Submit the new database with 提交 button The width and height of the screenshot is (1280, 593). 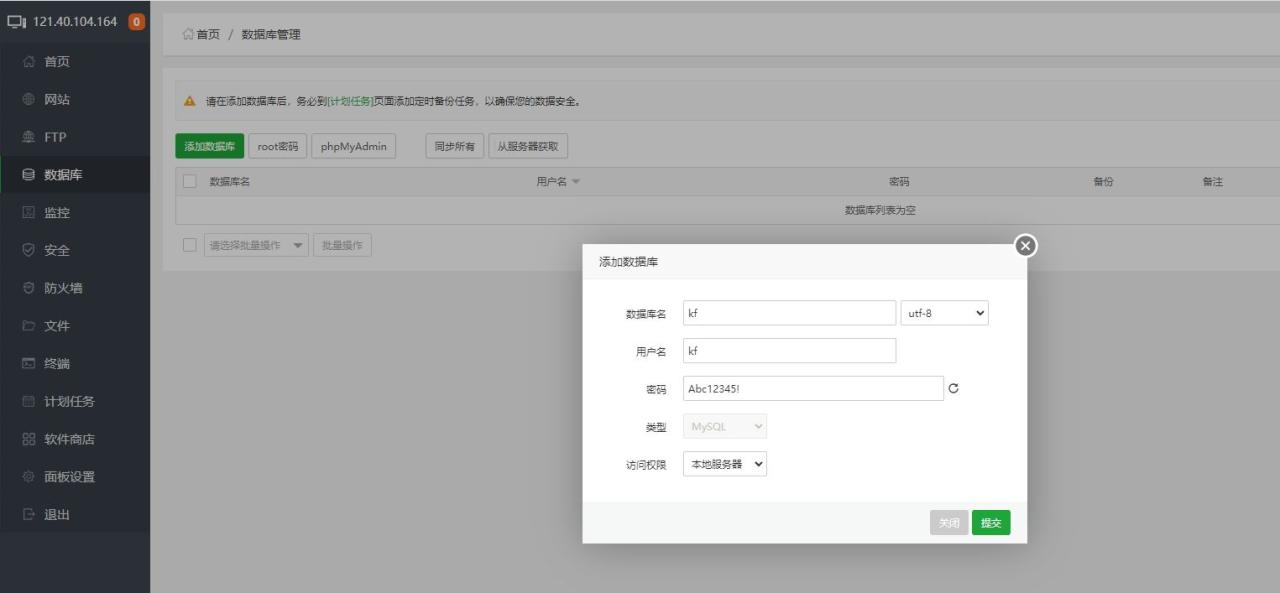[x=990, y=522]
